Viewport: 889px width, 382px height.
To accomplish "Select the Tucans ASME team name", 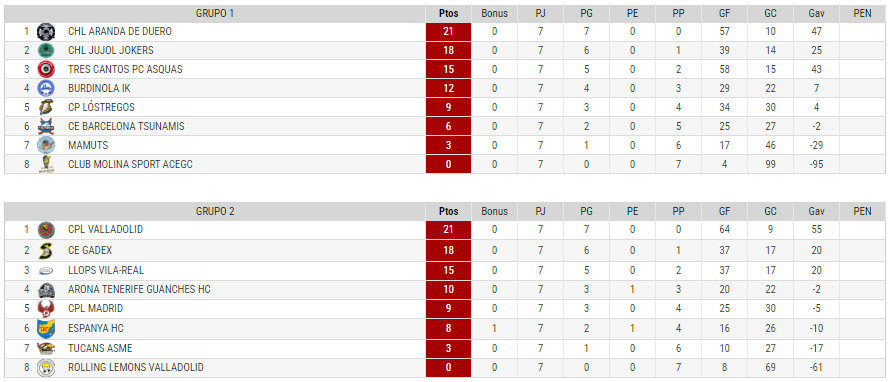I will point(100,348).
